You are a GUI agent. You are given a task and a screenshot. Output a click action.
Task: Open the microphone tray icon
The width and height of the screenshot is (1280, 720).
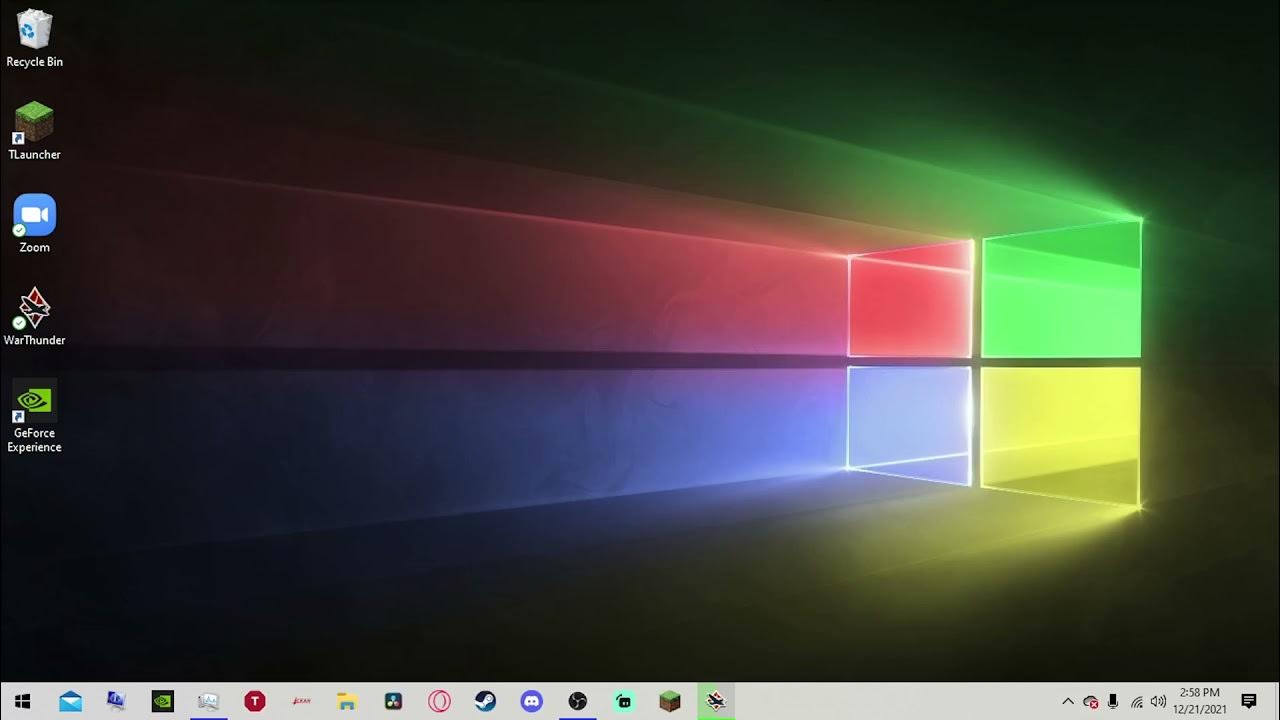1113,702
